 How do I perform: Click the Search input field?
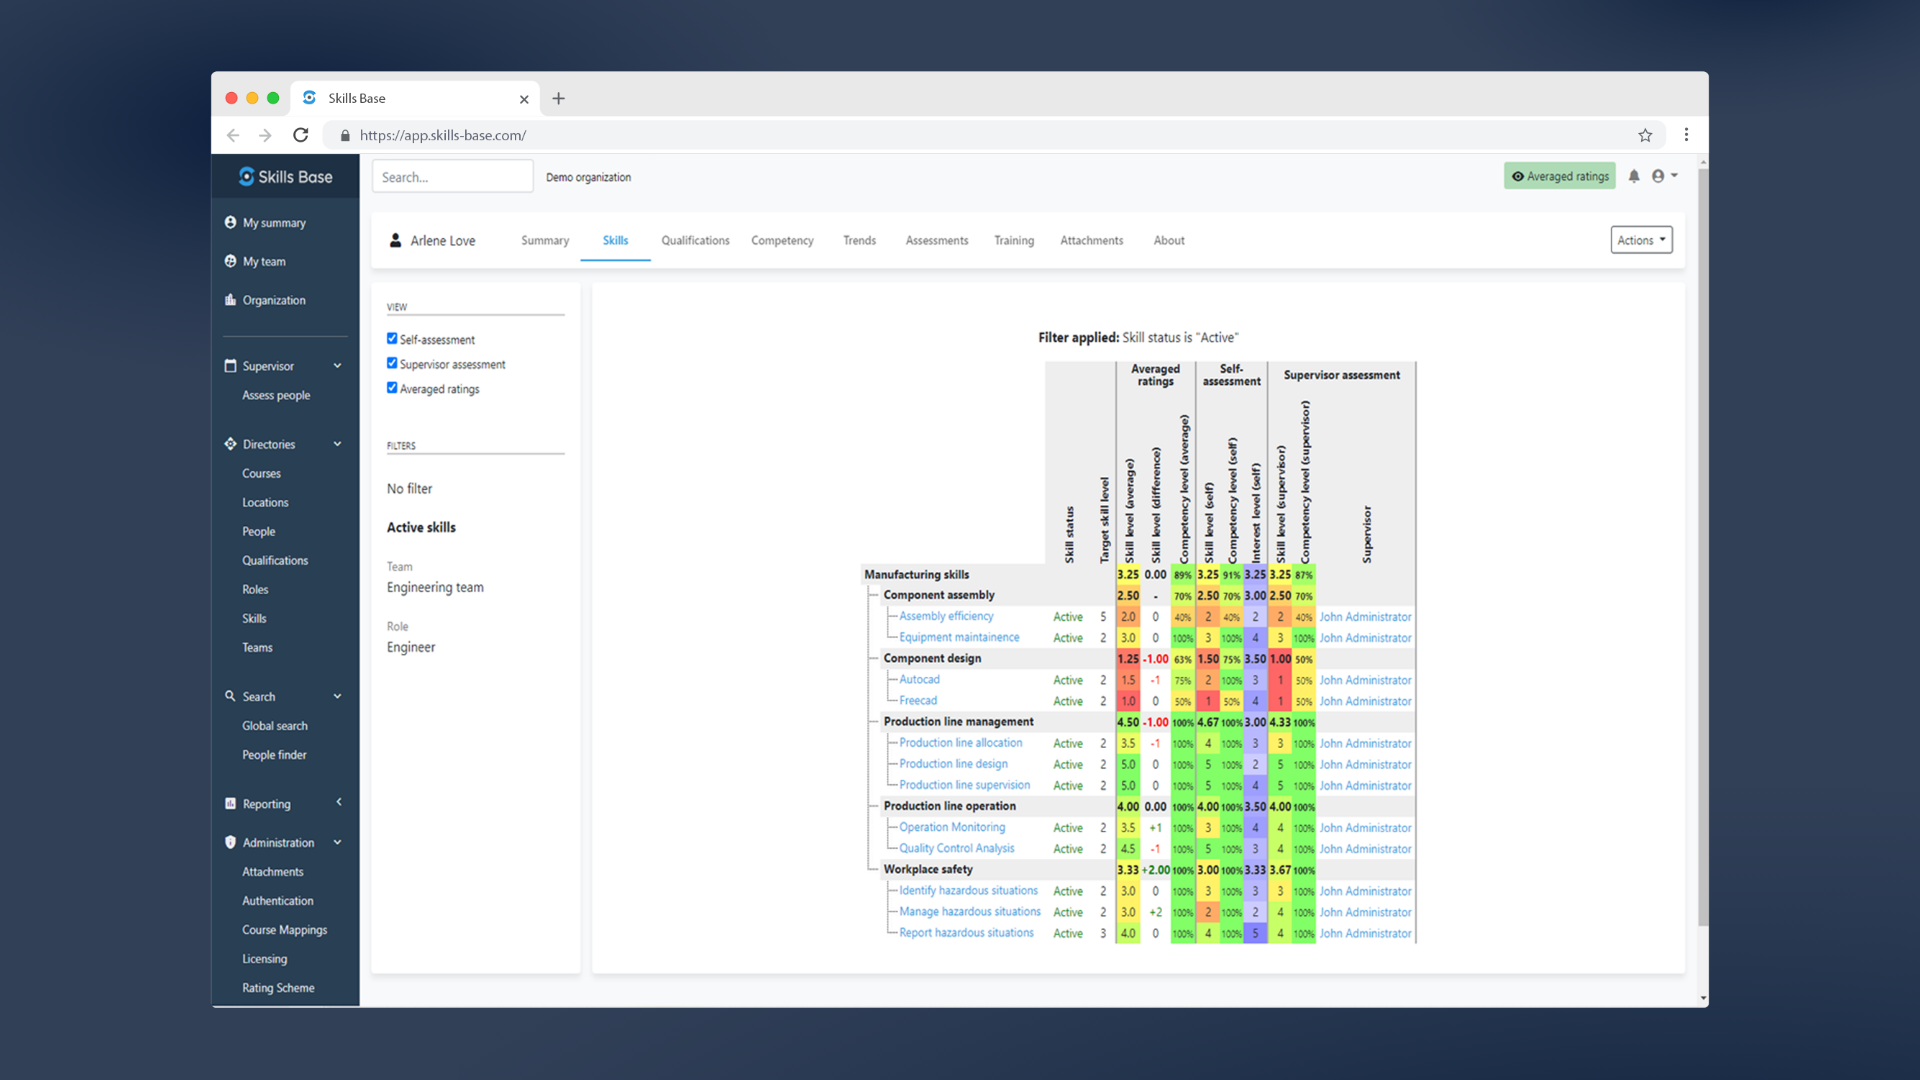click(452, 177)
